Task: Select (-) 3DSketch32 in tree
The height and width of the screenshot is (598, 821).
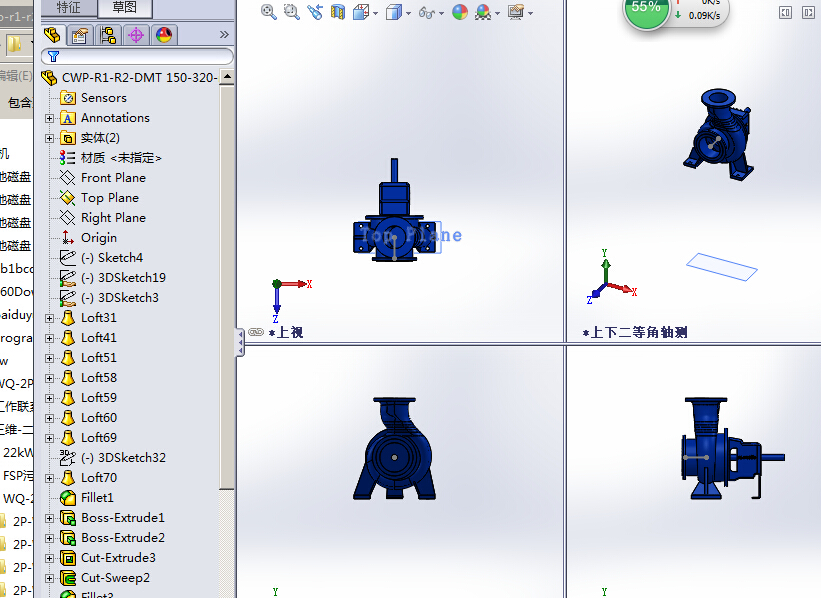Action: (x=123, y=458)
